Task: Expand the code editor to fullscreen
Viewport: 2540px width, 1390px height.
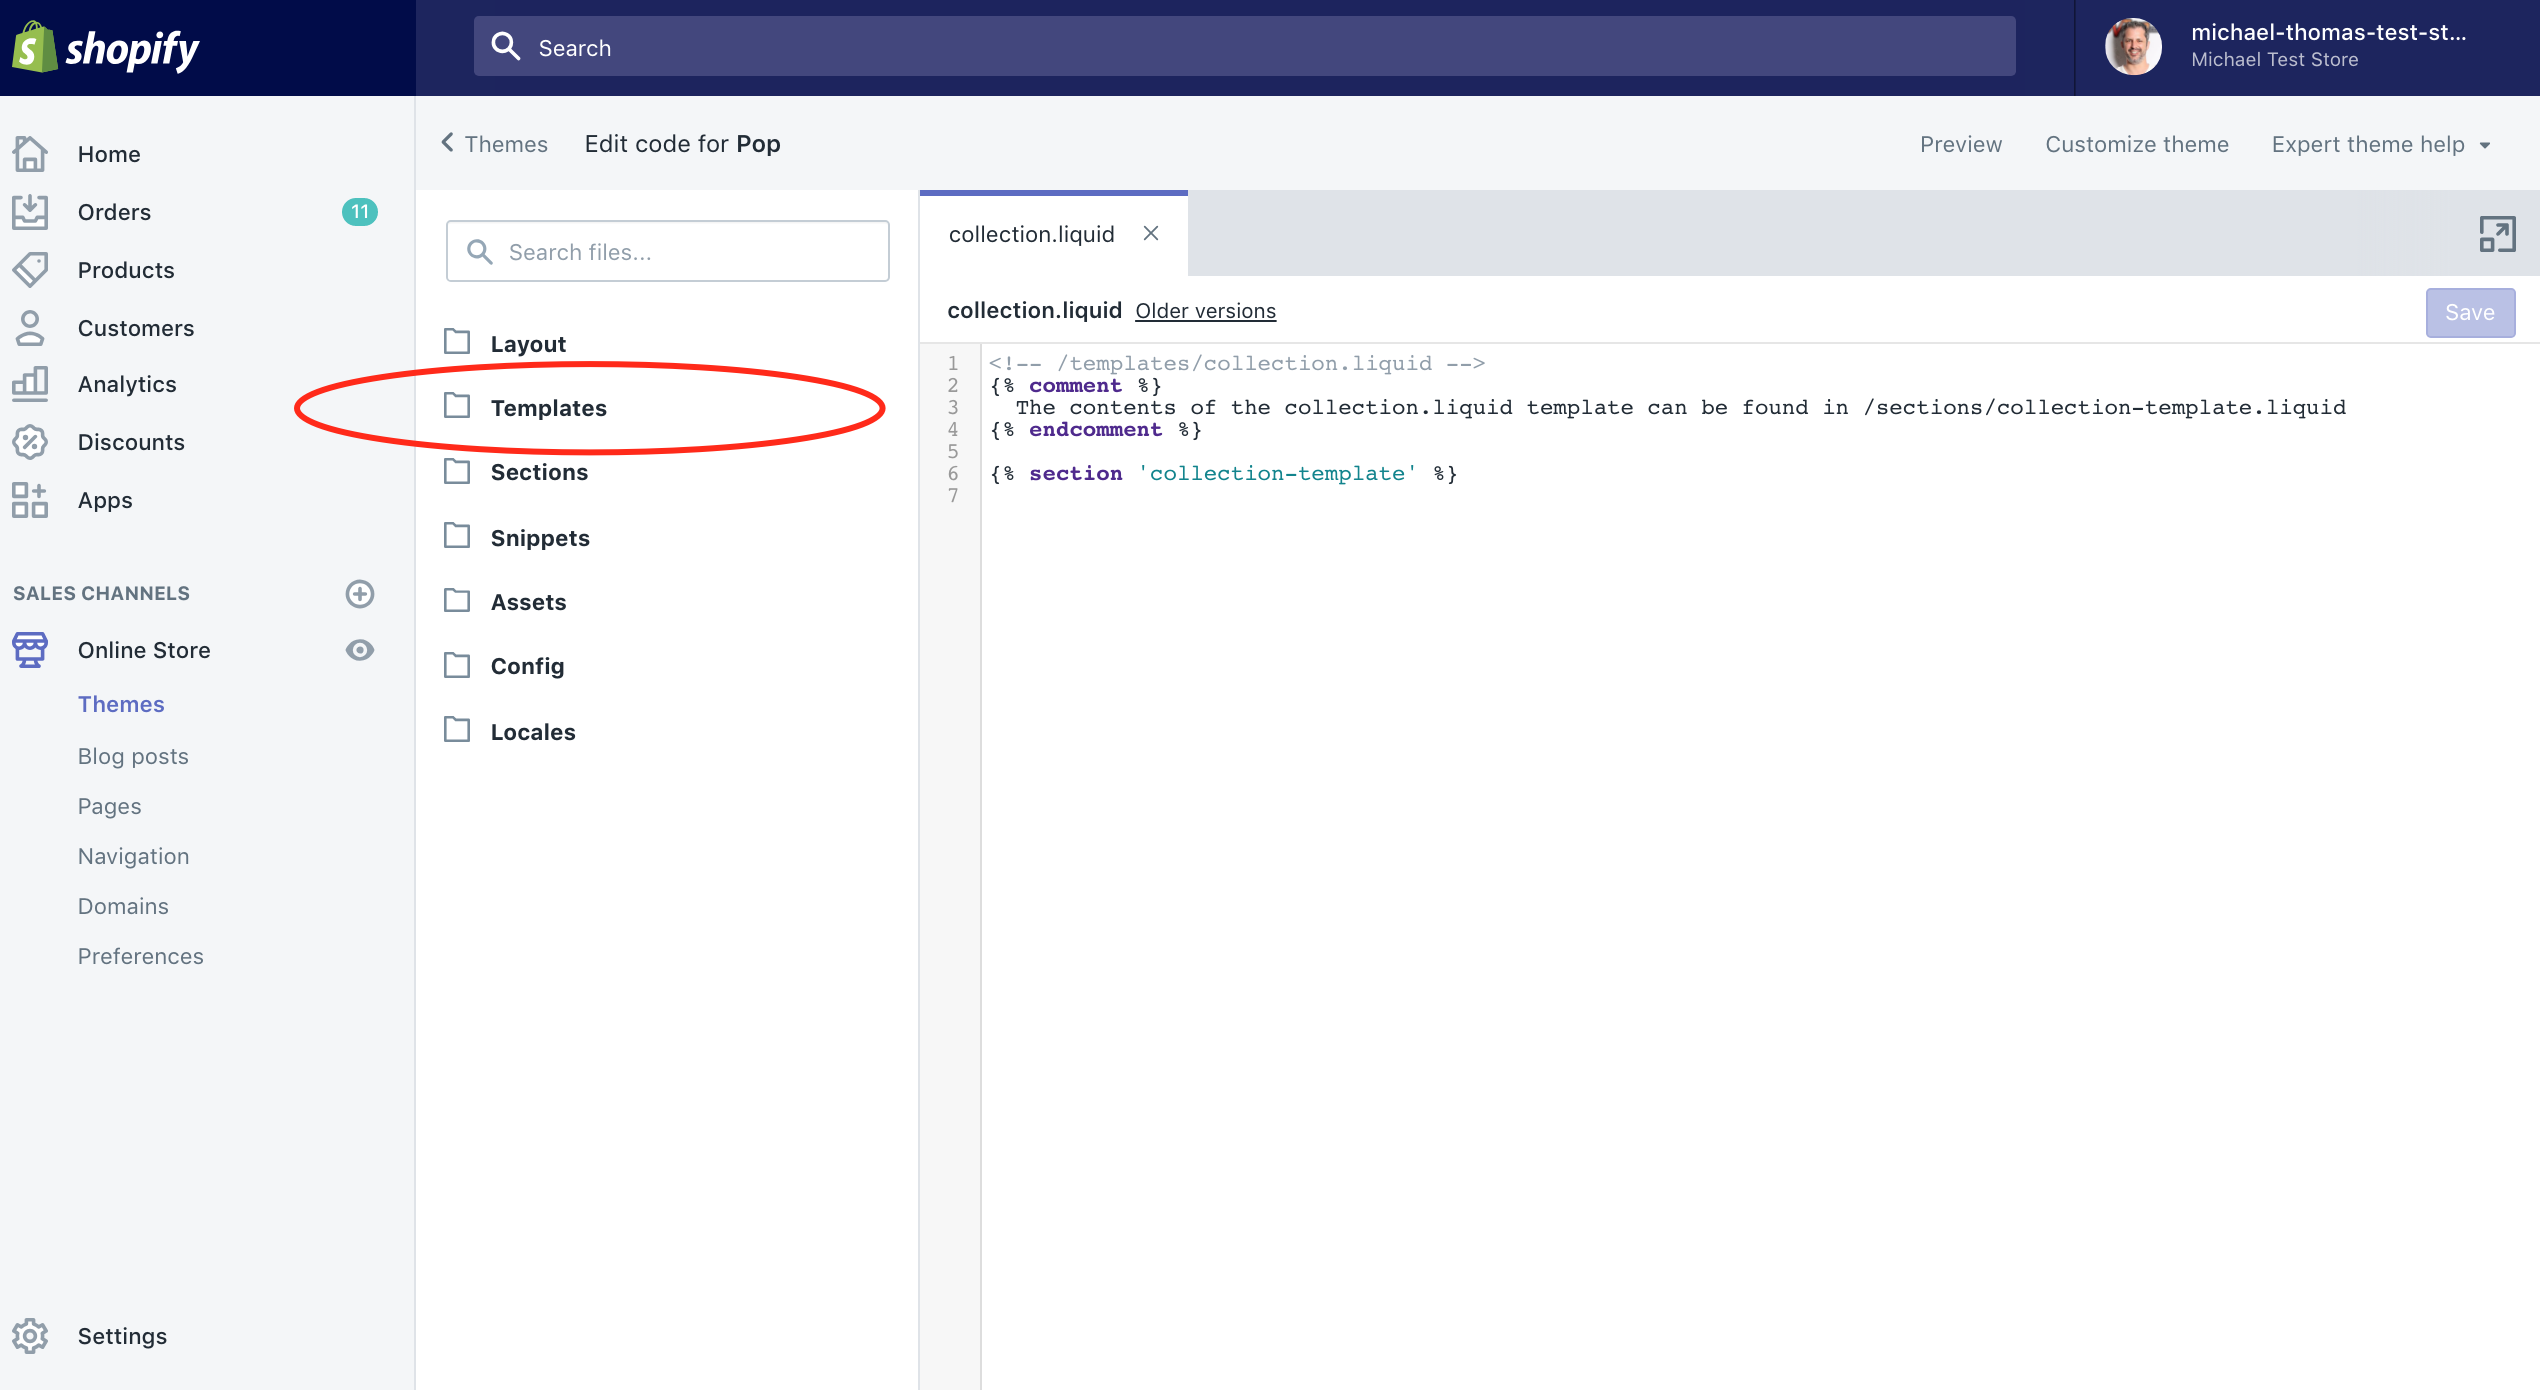Action: (2496, 234)
